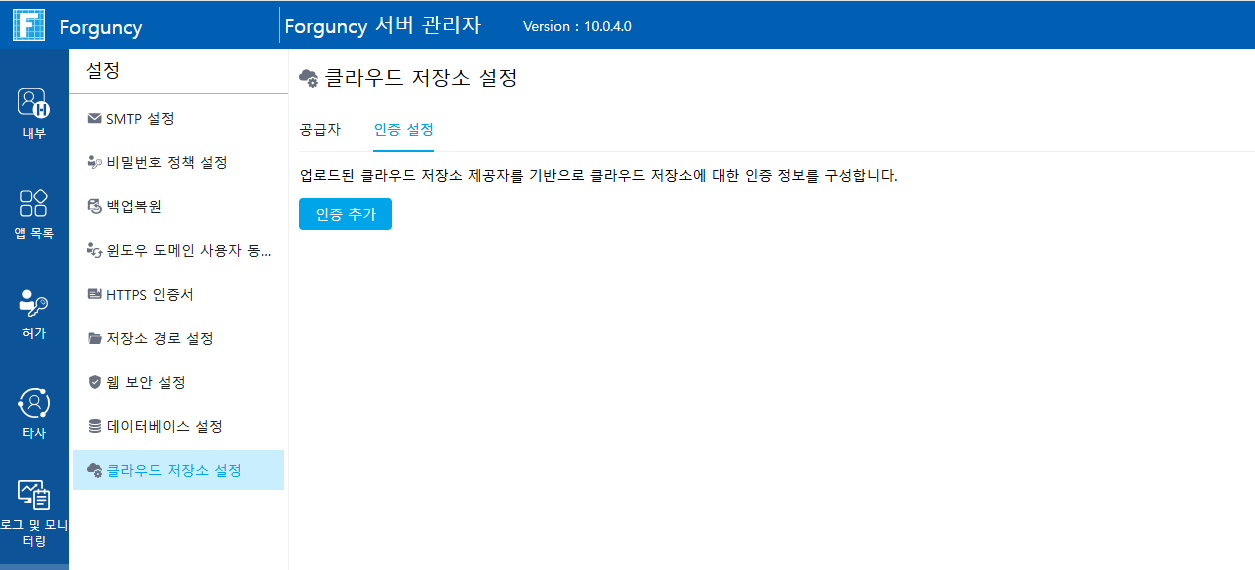Switch to the 공급자 tab
This screenshot has width=1255, height=570.
tap(320, 130)
